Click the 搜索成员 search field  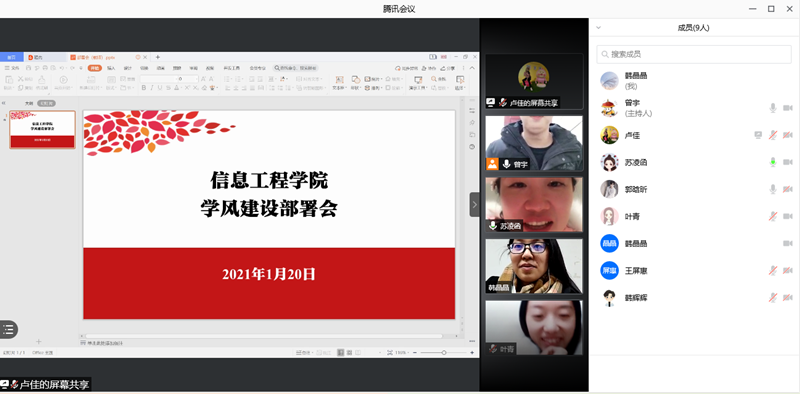tap(694, 54)
